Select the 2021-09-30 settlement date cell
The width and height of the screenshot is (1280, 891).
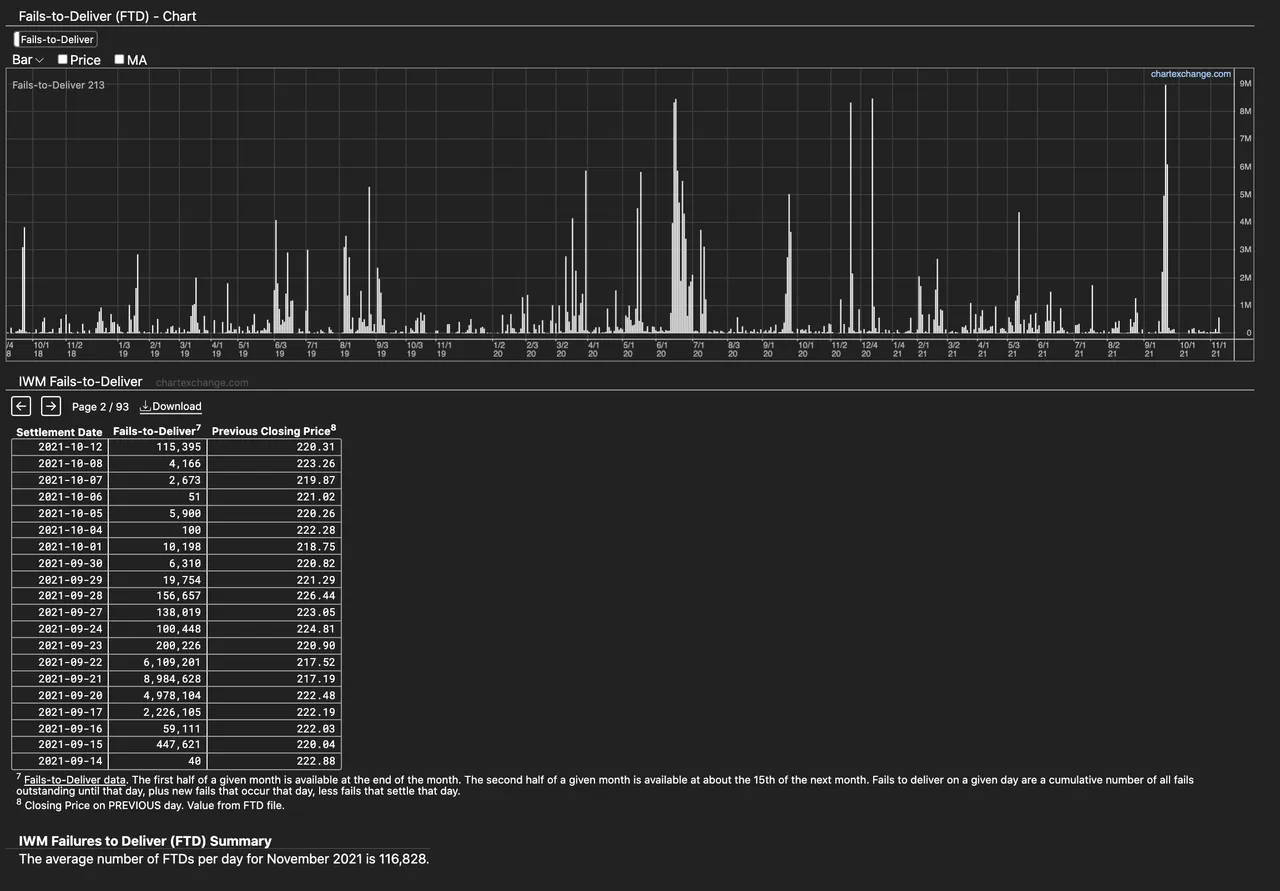(x=60, y=563)
